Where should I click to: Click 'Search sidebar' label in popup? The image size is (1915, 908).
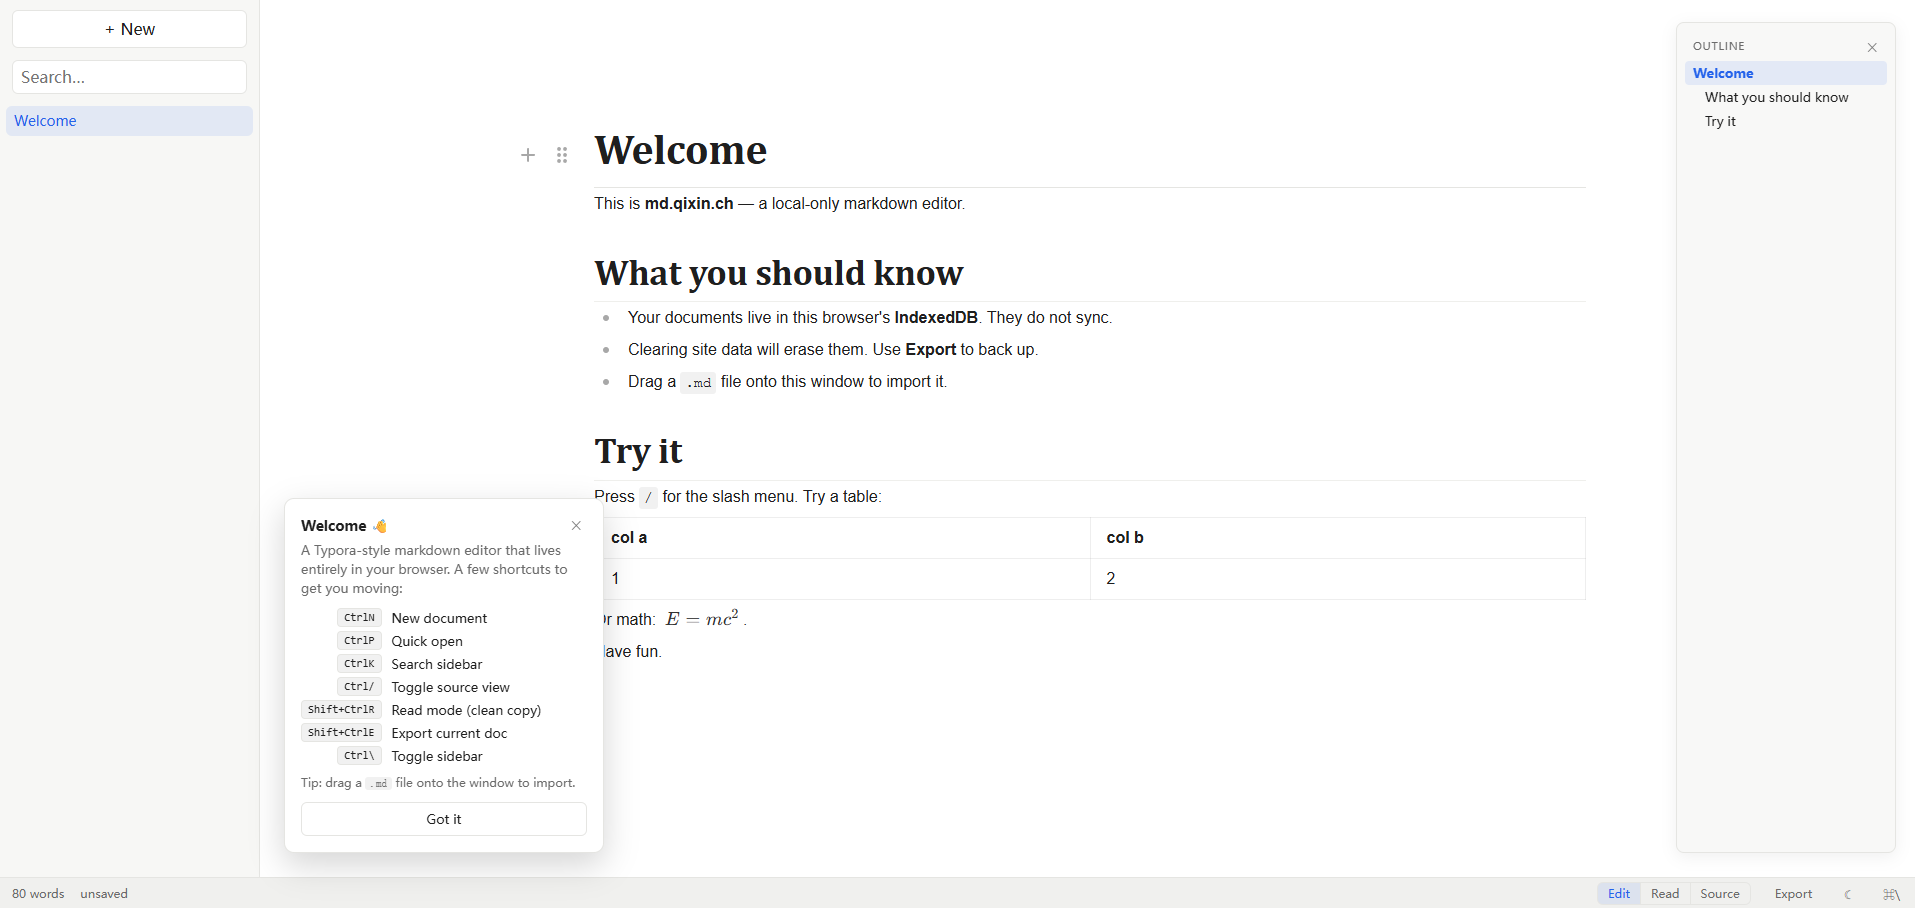[x=437, y=664]
